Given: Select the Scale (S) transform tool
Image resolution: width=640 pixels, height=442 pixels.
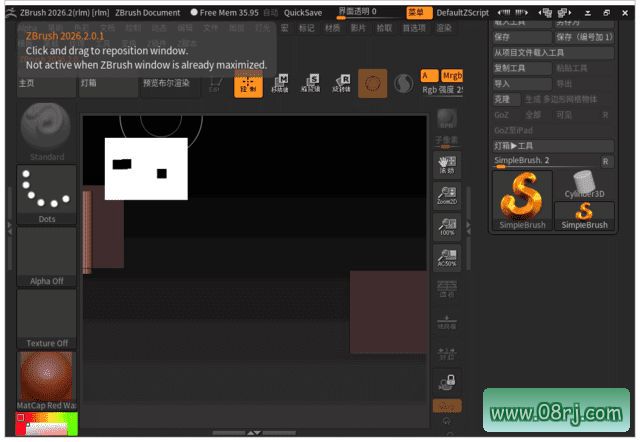Looking at the screenshot, I should (x=311, y=84).
